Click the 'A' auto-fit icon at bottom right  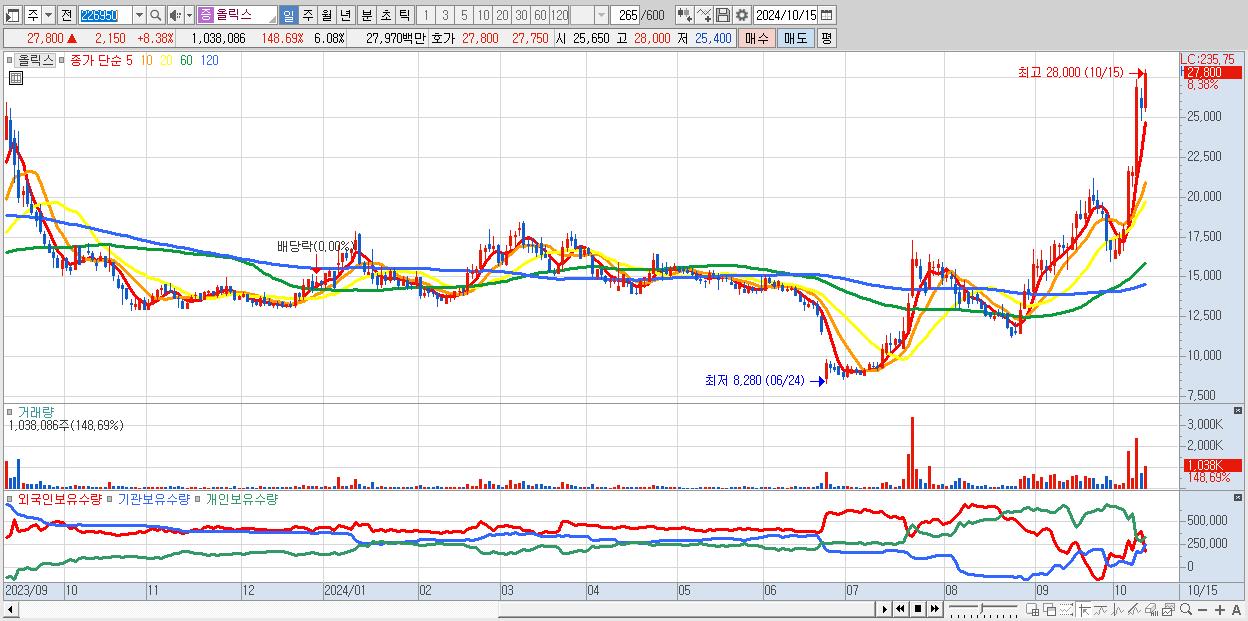pos(1236,610)
